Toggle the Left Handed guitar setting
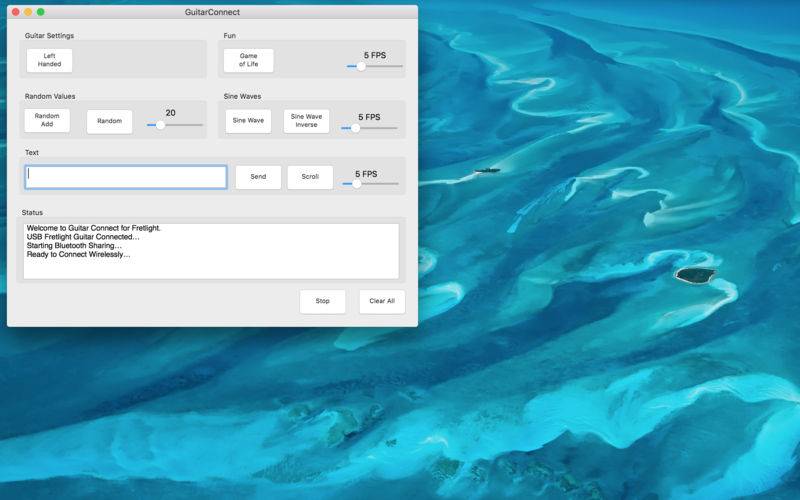The image size is (800, 500). tap(49, 60)
